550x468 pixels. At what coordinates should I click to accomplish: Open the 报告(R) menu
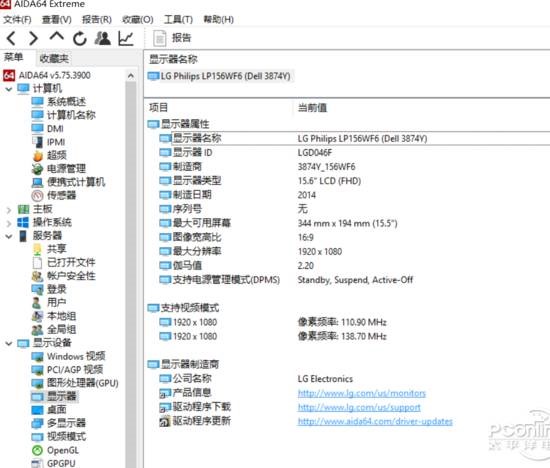[x=96, y=19]
